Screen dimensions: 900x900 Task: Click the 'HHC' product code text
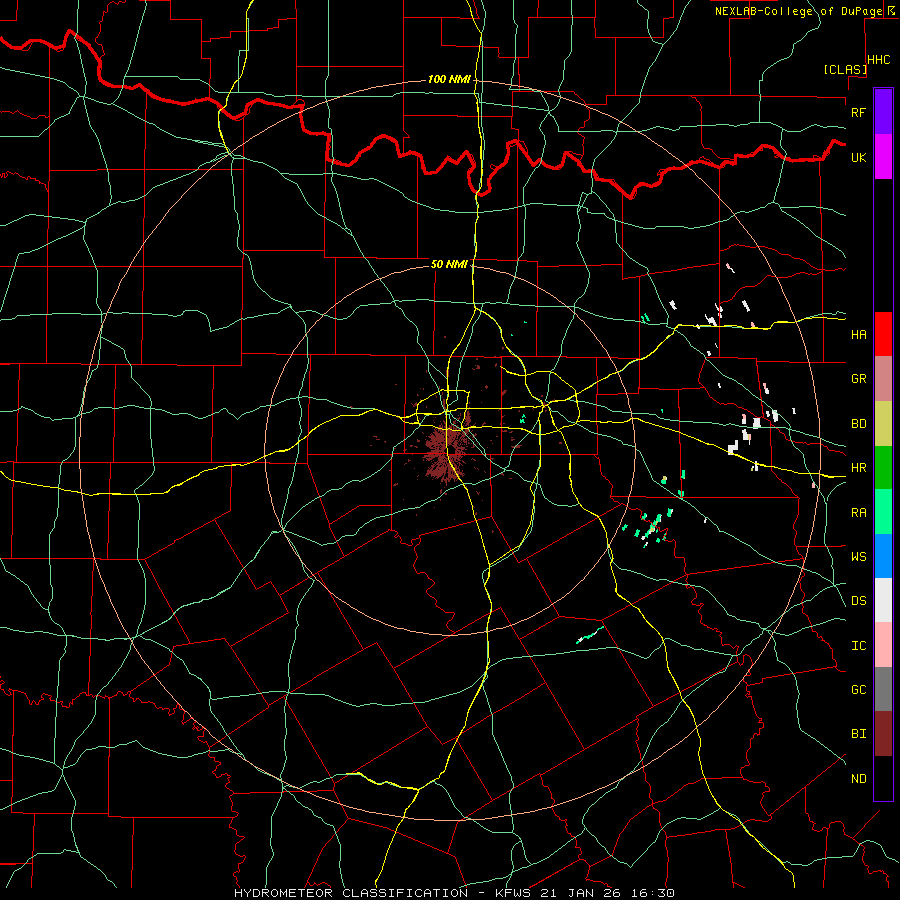pyautogui.click(x=879, y=60)
